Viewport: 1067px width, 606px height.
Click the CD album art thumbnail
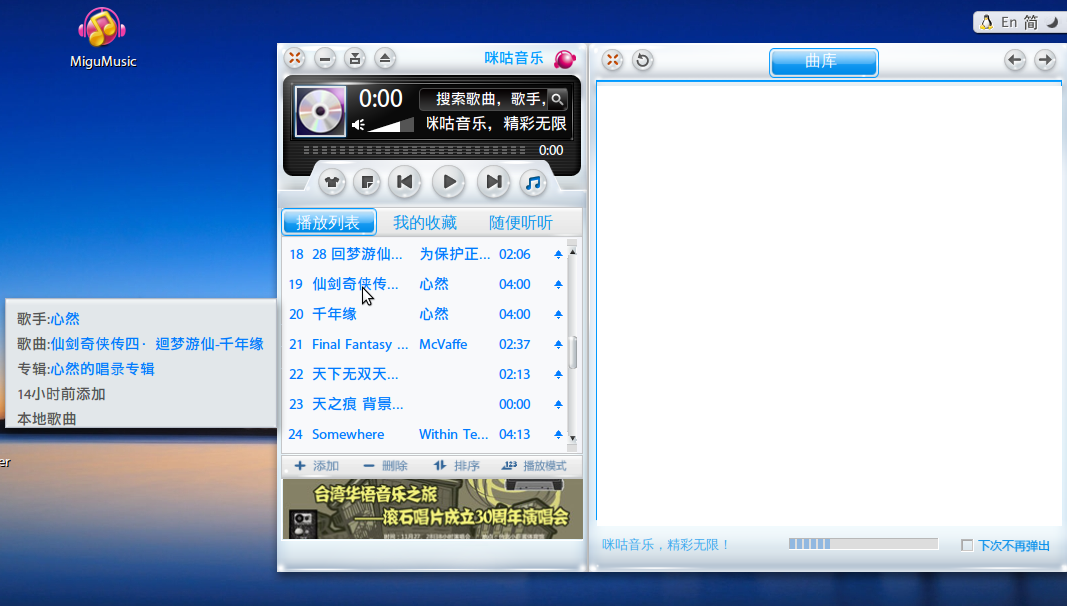(x=321, y=111)
